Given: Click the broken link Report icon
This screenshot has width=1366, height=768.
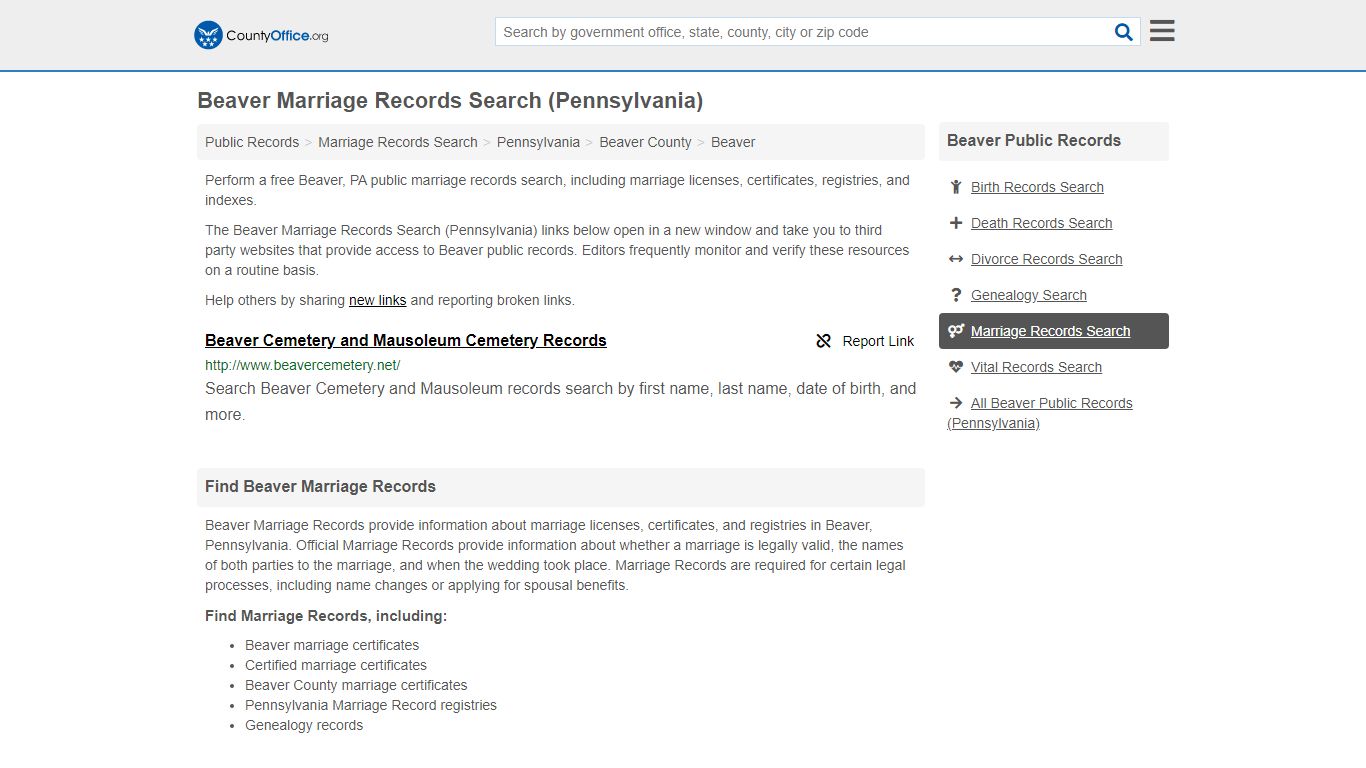Looking at the screenshot, I should pyautogui.click(x=824, y=341).
